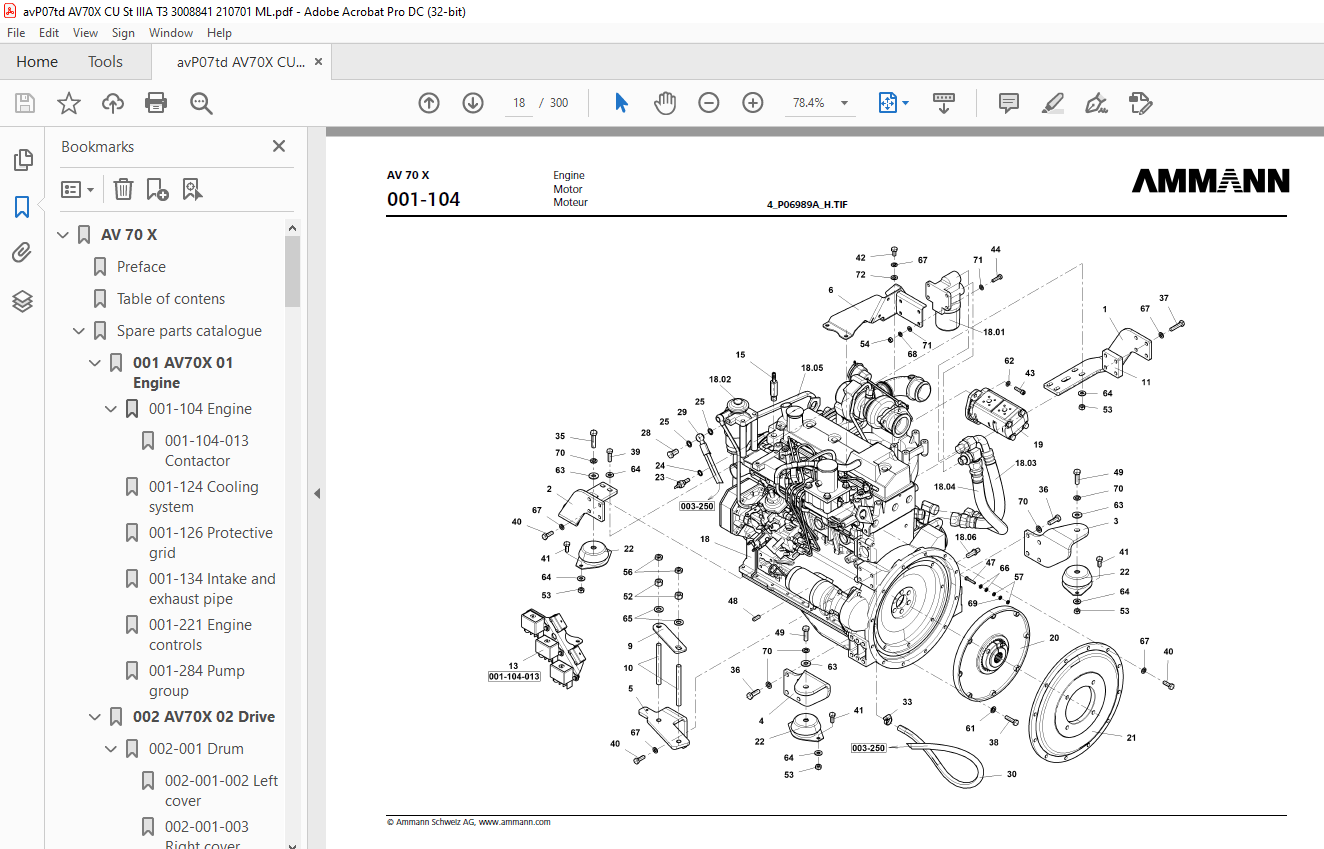The image size is (1324, 849).
Task: Click the www.ammann.com footer text
Action: coord(514,822)
